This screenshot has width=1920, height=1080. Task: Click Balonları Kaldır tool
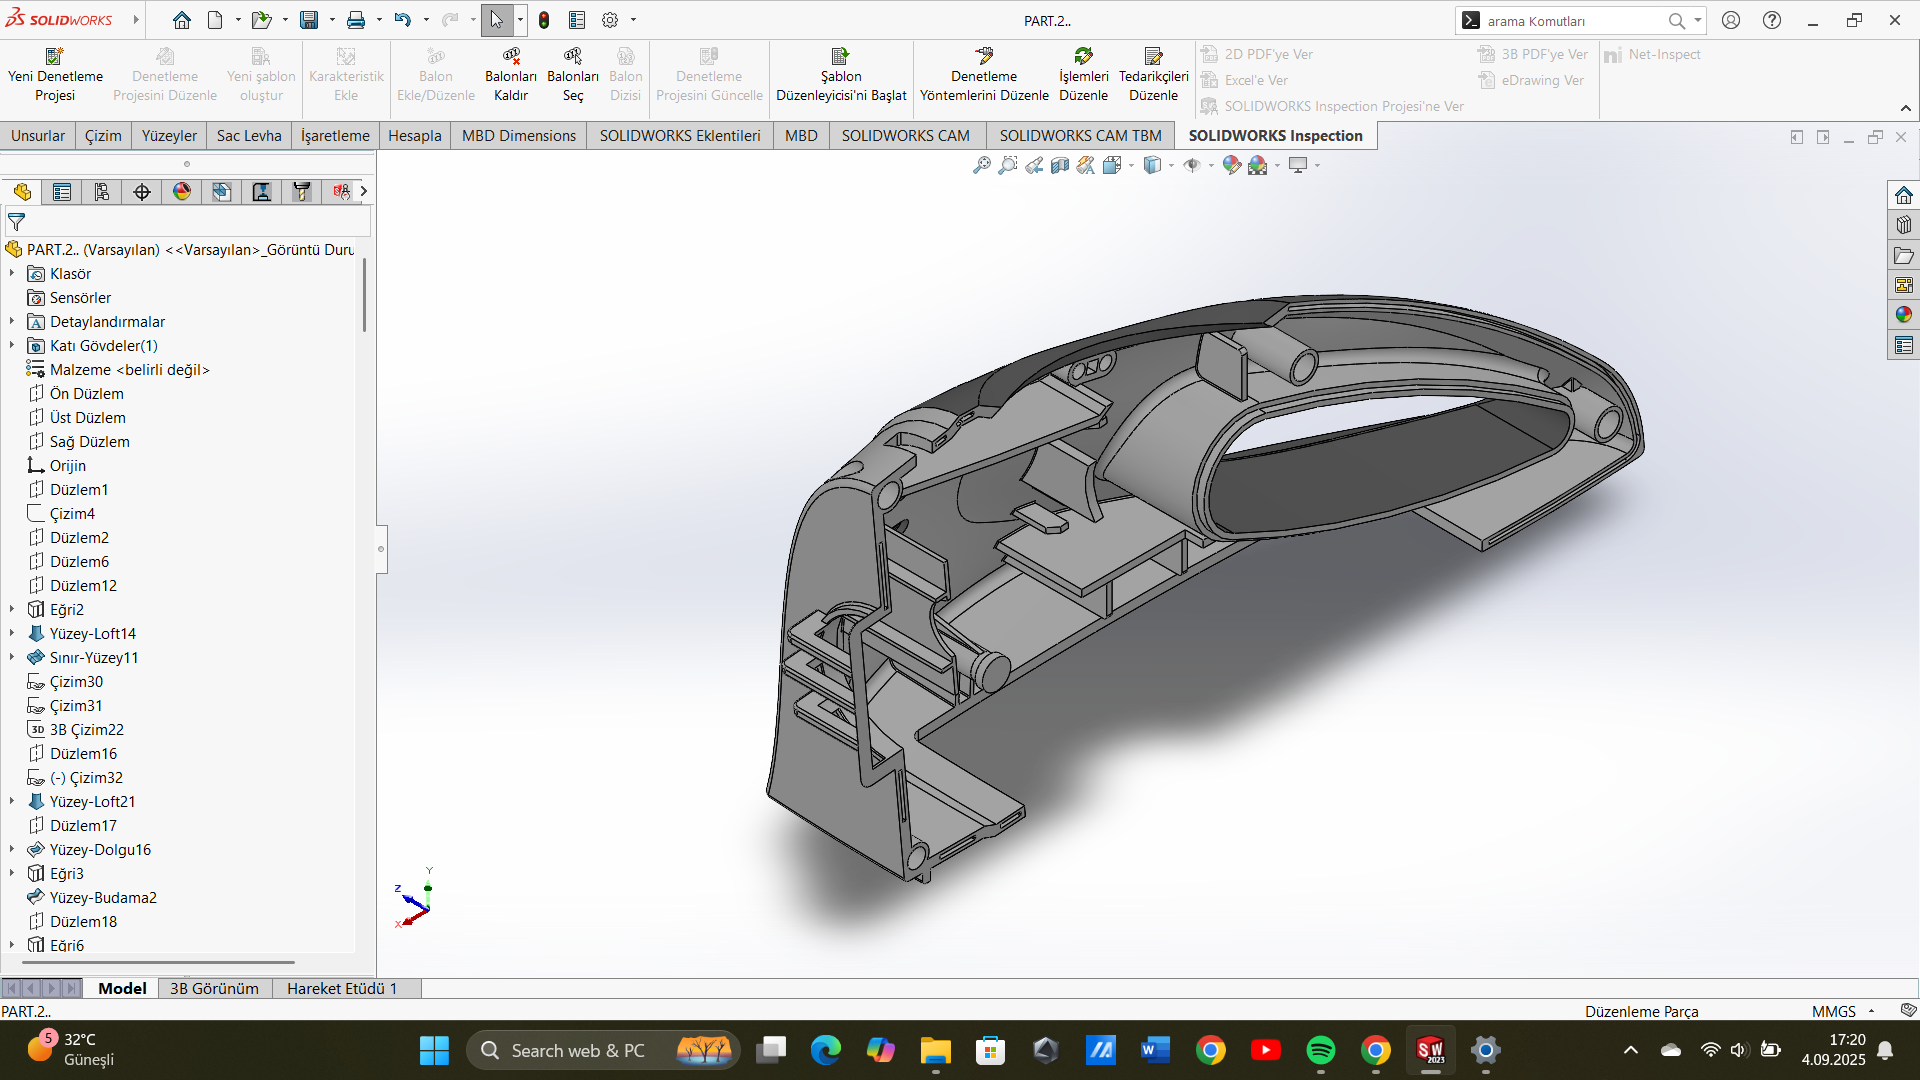click(x=511, y=75)
